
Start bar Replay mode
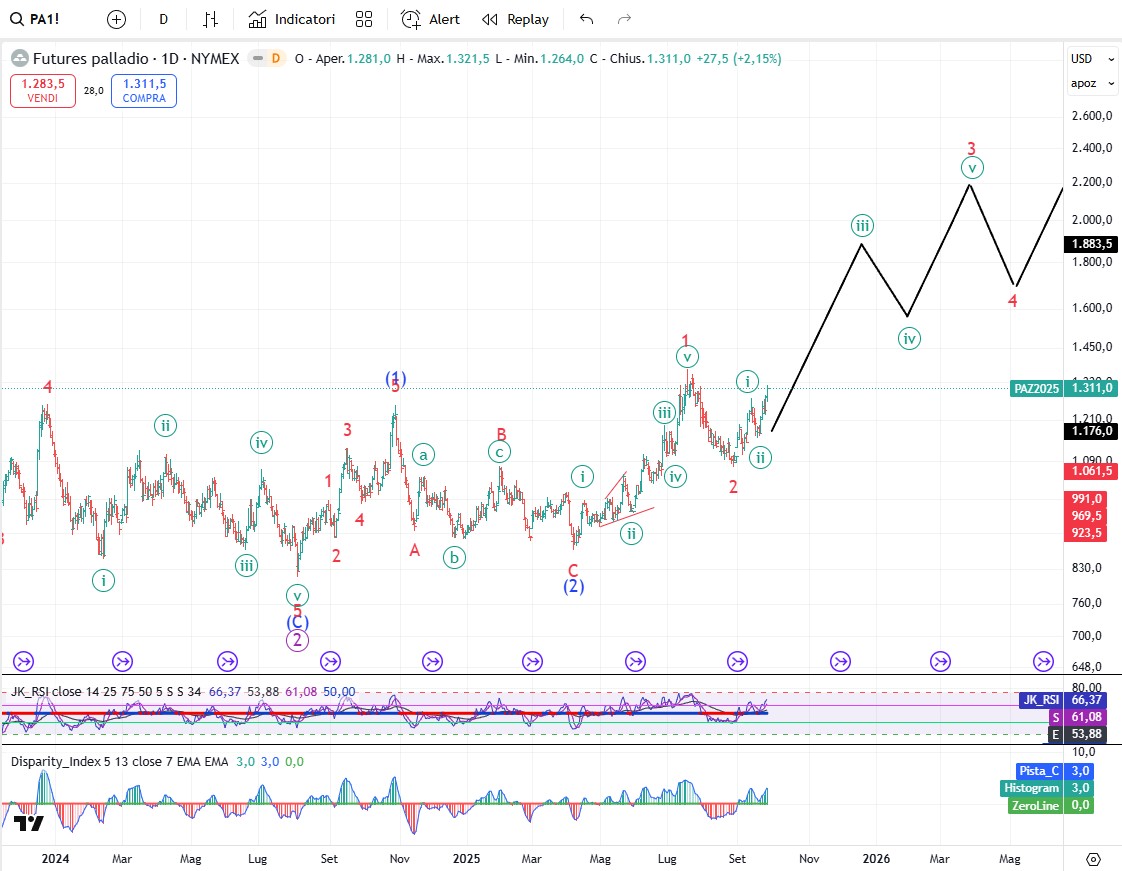click(x=515, y=19)
